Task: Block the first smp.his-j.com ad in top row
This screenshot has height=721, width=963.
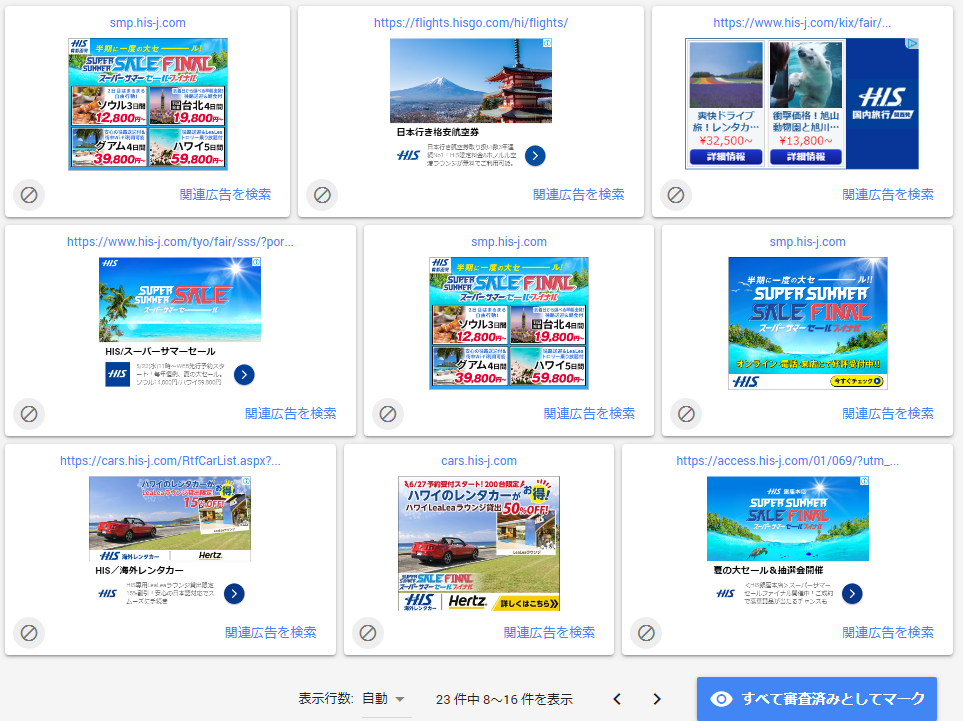Action: click(x=29, y=195)
